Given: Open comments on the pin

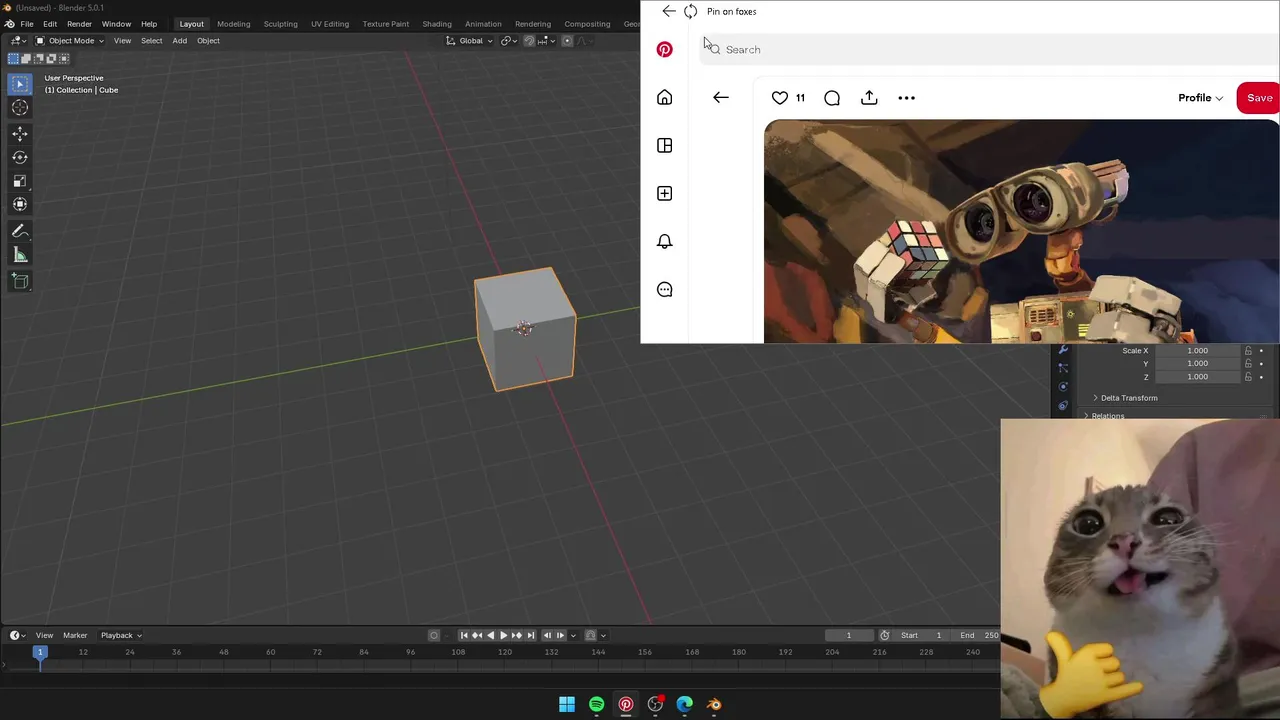Looking at the screenshot, I should (832, 97).
